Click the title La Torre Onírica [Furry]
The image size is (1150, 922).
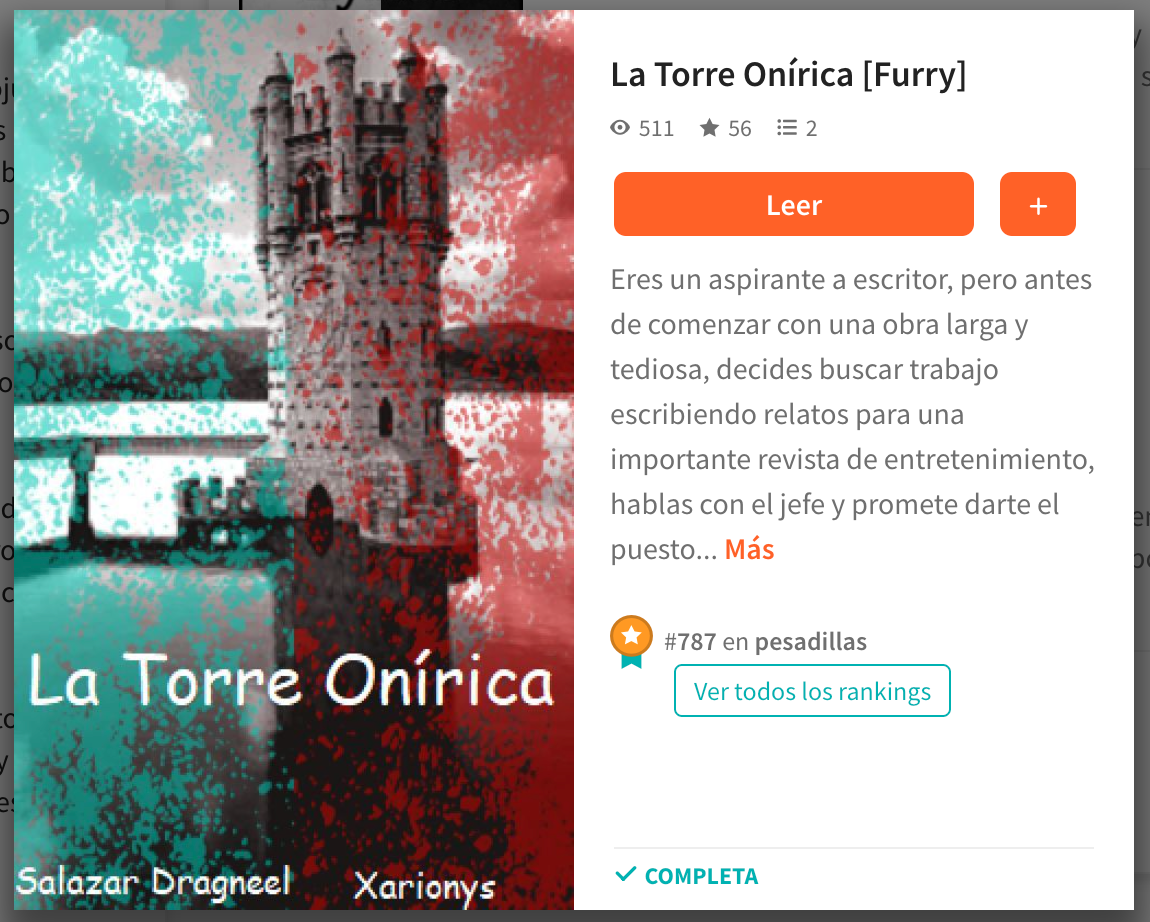788,75
